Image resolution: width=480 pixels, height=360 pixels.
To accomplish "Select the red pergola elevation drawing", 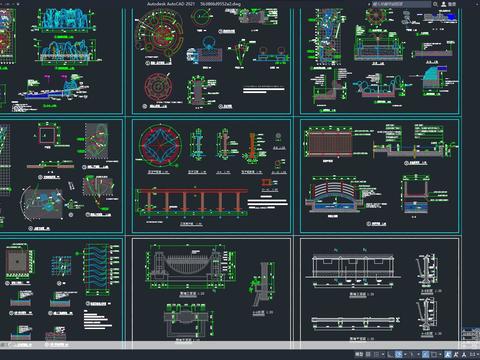I will [x=193, y=201].
